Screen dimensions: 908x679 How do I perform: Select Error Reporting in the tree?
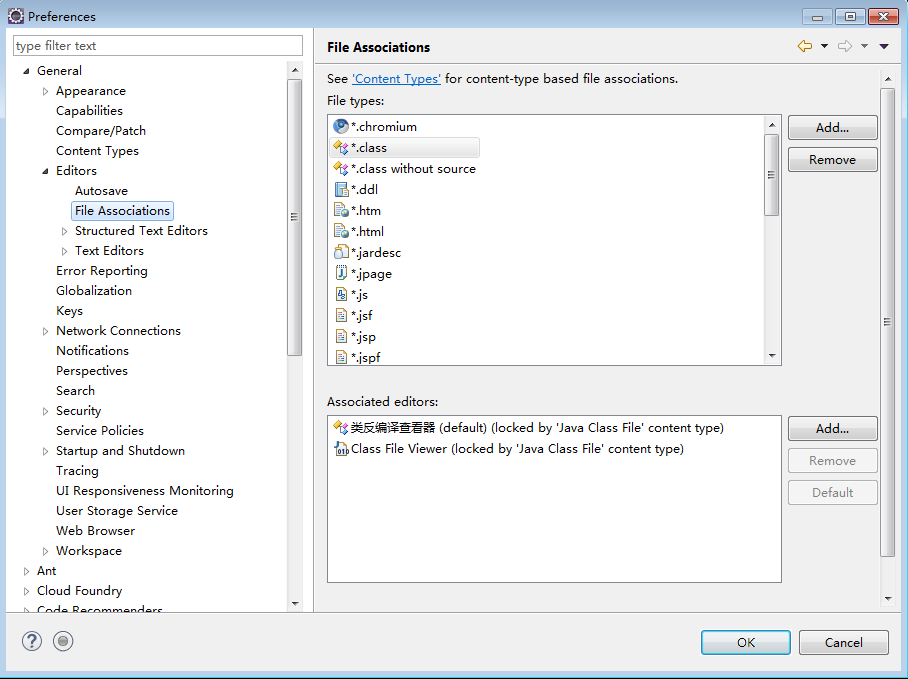pos(101,271)
